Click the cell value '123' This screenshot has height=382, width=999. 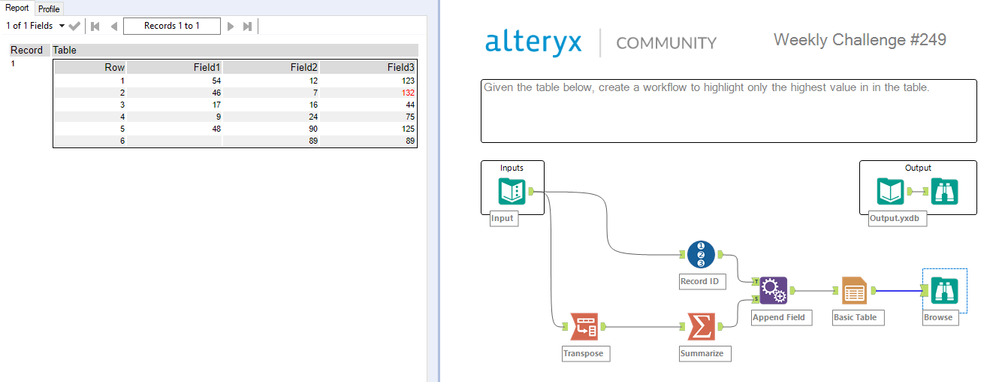408,81
